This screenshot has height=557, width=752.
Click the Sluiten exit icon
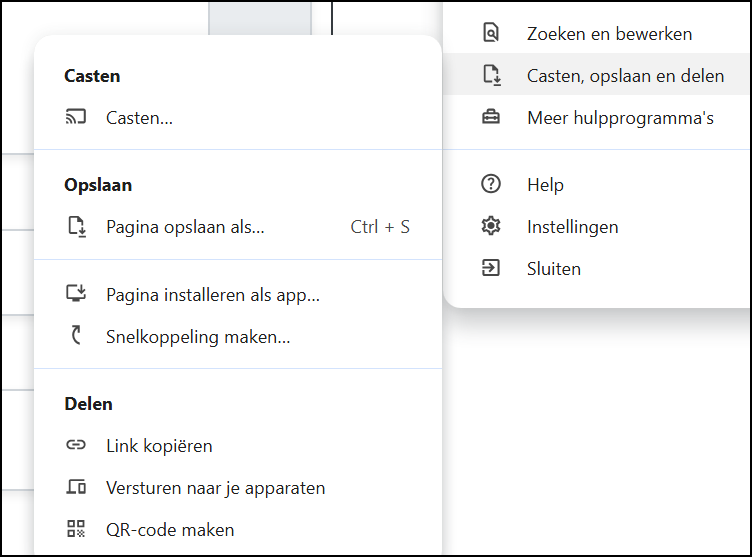coord(491,268)
